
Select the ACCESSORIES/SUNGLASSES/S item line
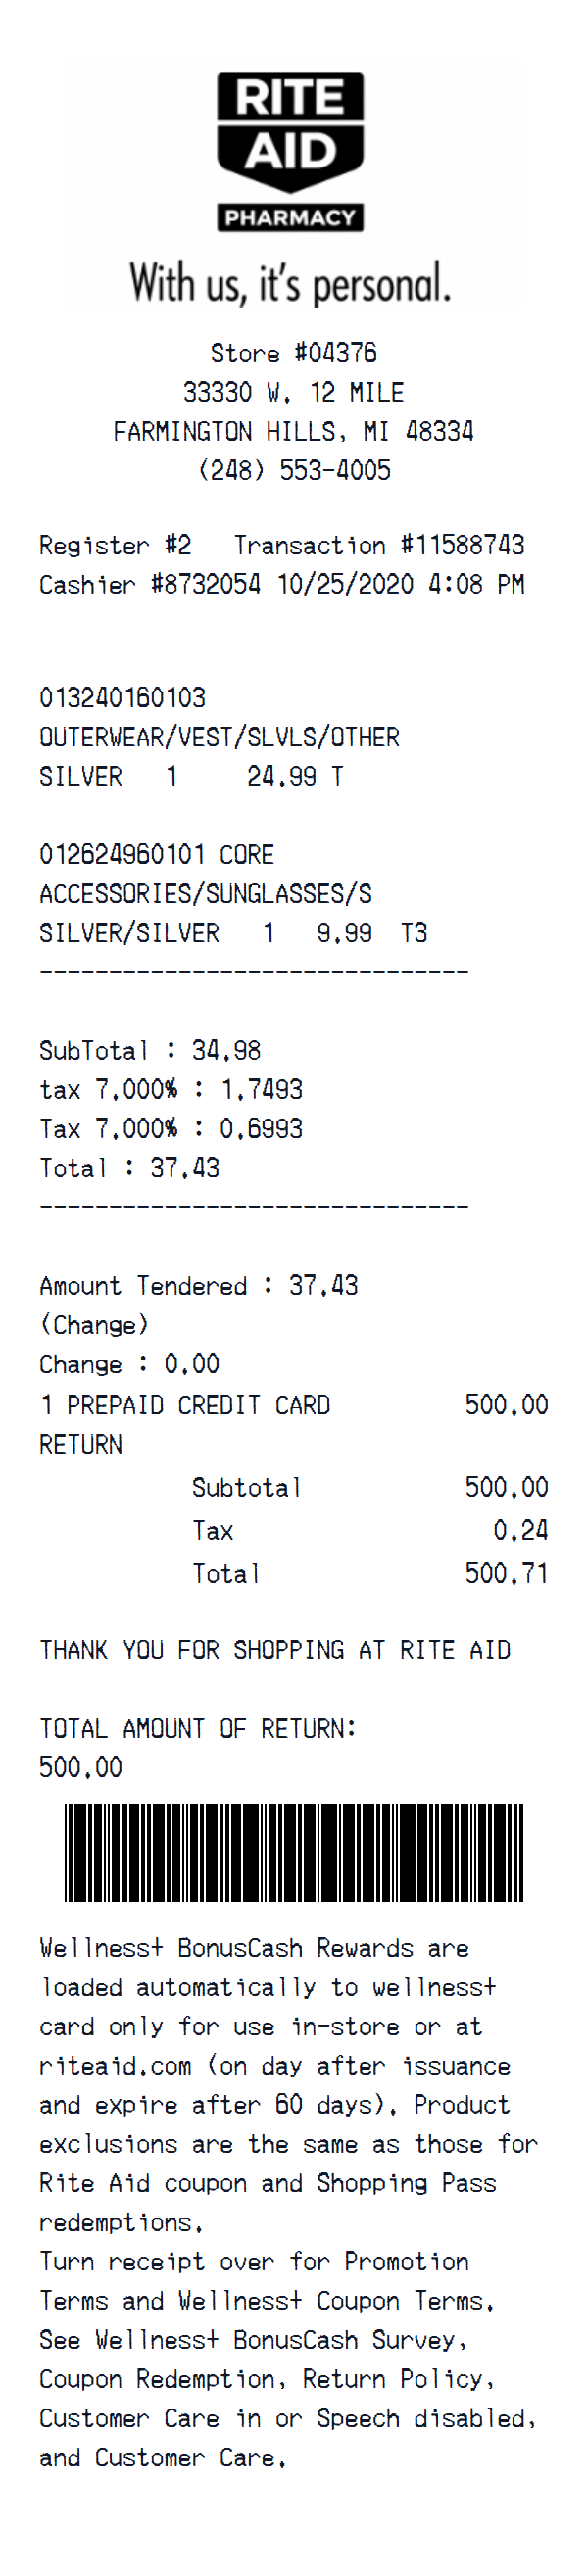point(205,893)
